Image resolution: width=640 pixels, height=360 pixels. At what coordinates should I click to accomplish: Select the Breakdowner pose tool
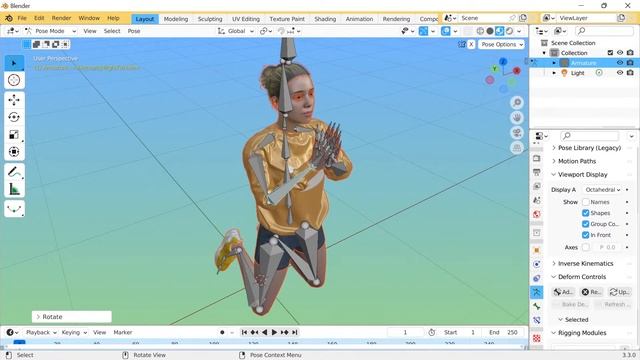(x=14, y=209)
